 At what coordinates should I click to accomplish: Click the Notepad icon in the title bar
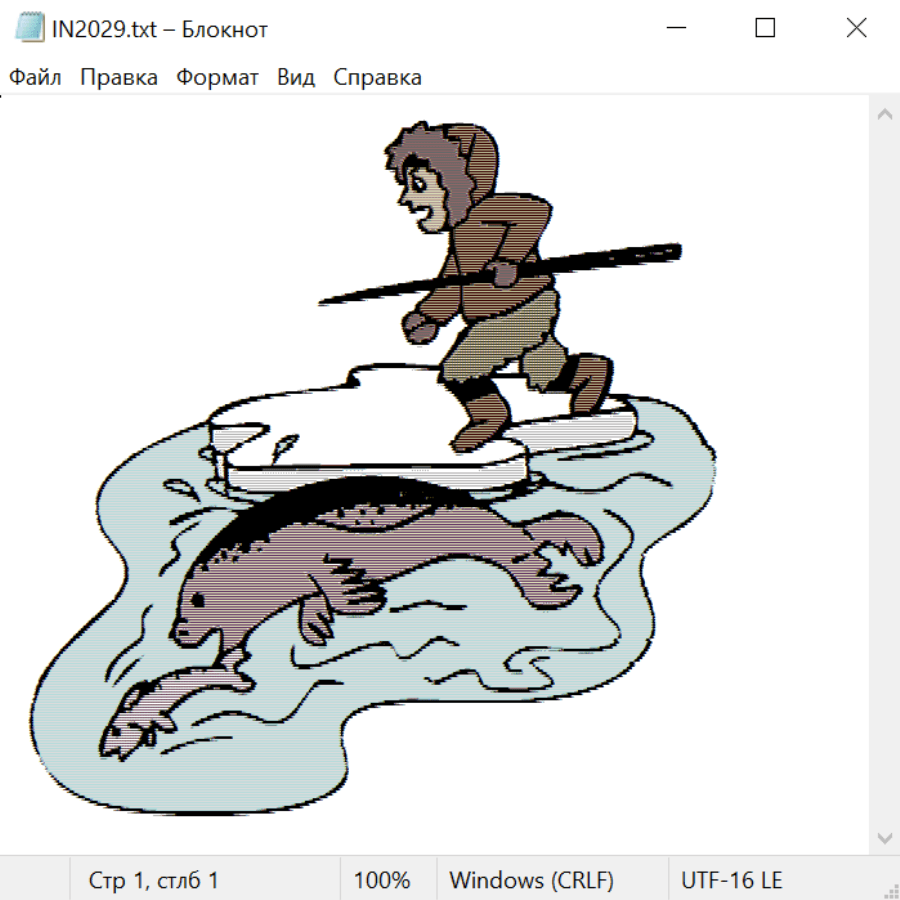click(x=29, y=29)
